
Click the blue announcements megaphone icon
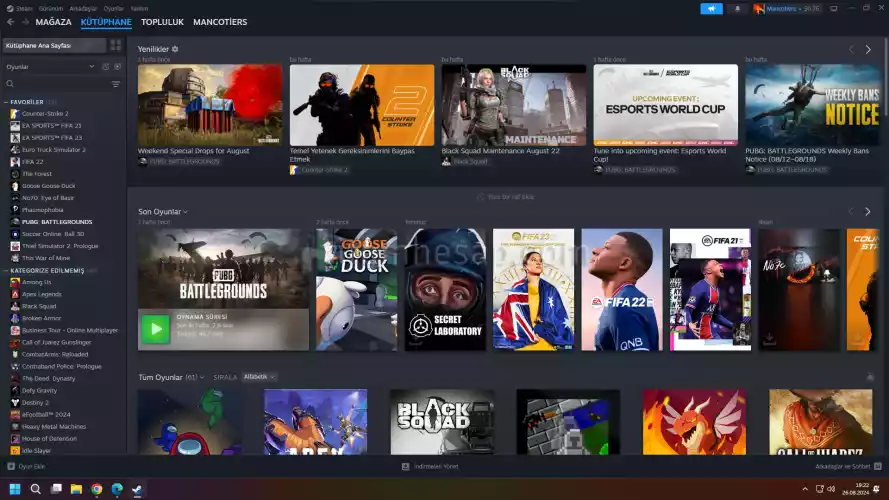(x=712, y=9)
